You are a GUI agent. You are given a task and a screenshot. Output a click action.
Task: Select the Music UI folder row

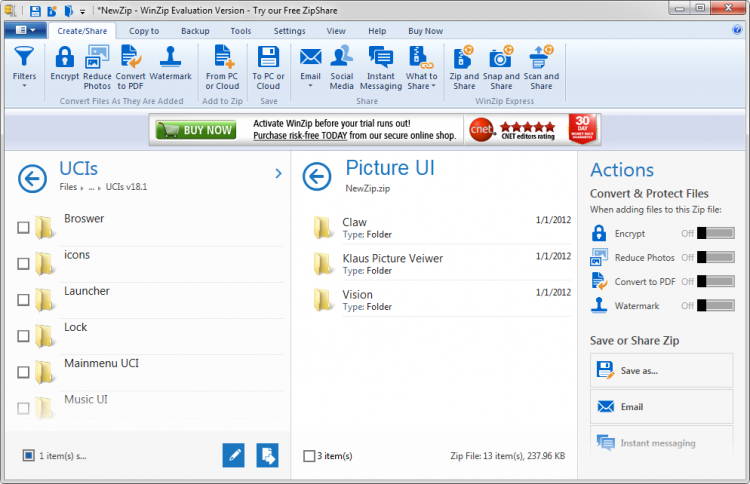[x=149, y=407]
